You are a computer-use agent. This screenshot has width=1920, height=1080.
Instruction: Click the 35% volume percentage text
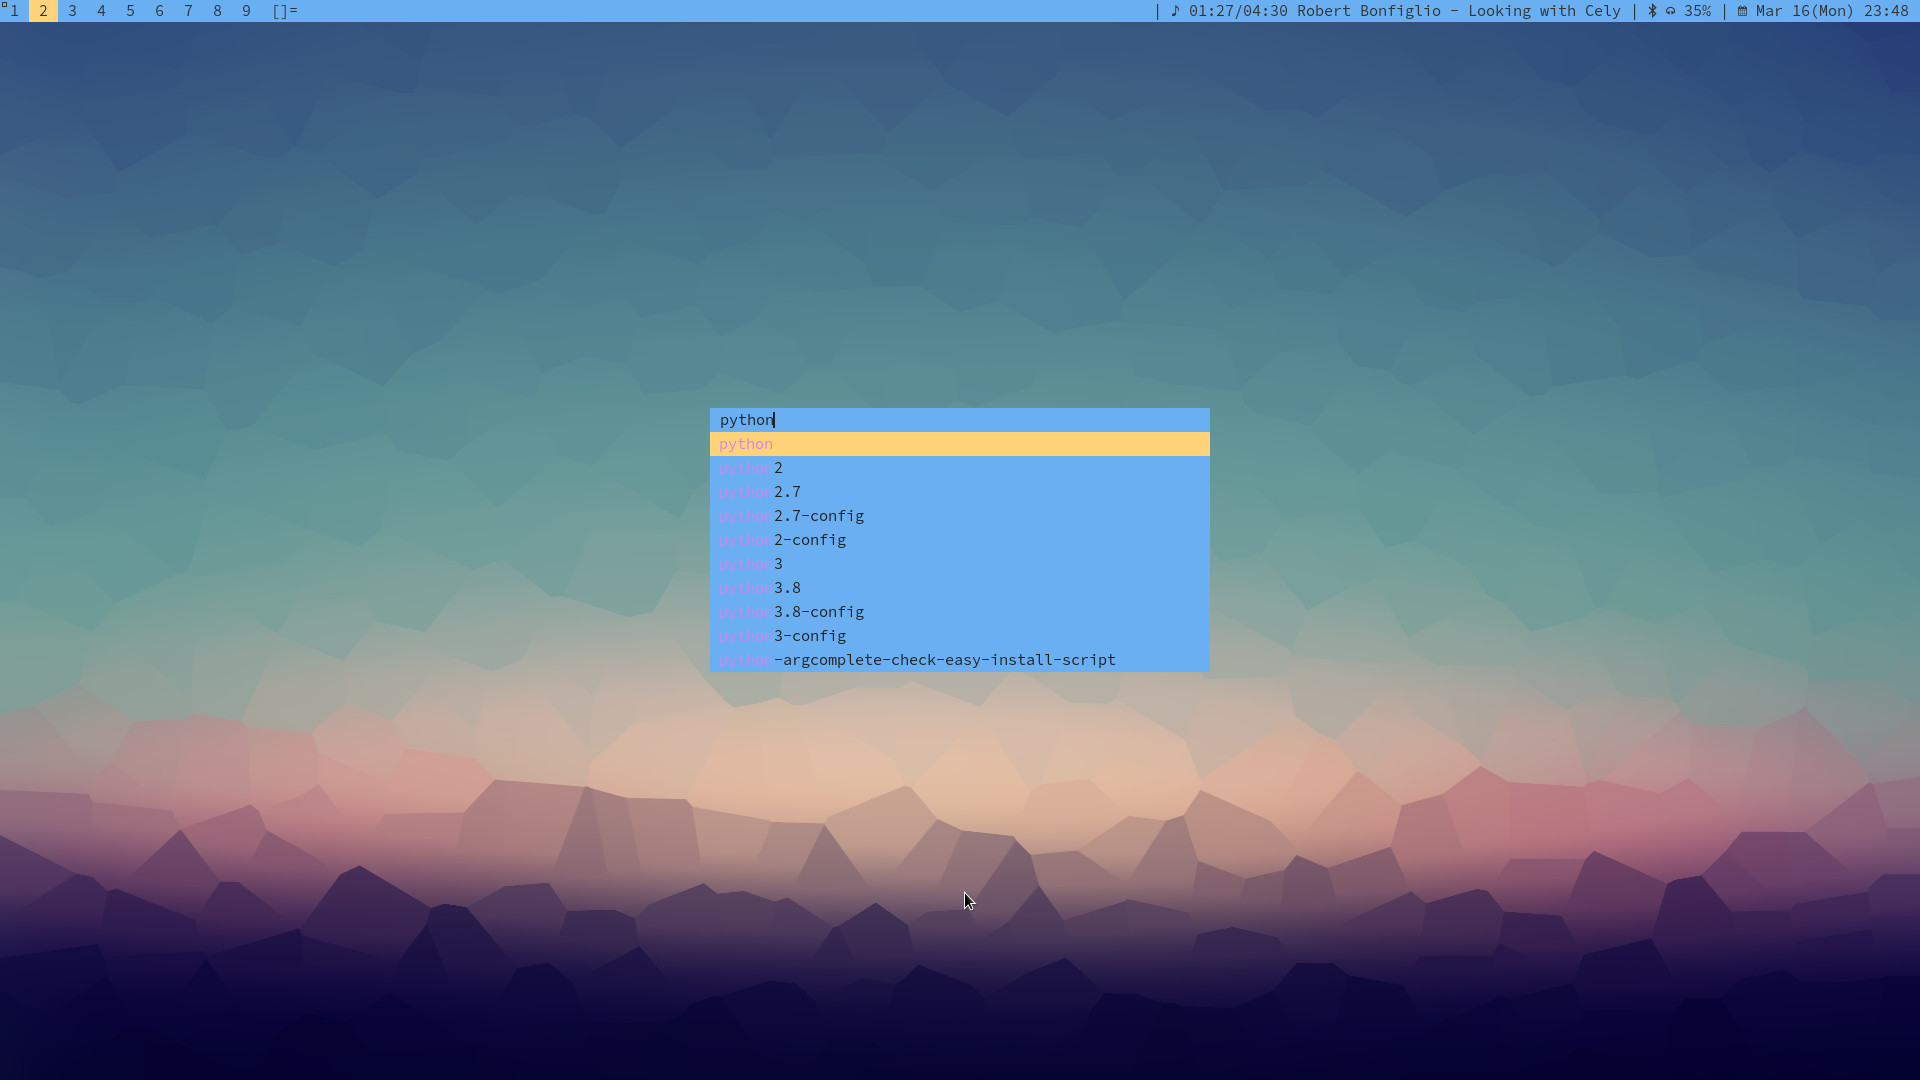point(1697,11)
